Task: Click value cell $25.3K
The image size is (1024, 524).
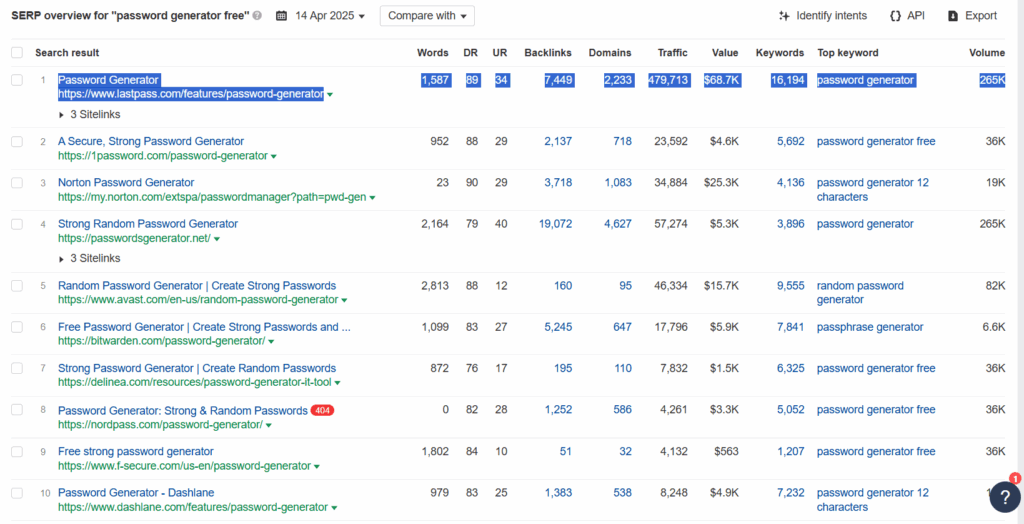Action: tap(721, 182)
